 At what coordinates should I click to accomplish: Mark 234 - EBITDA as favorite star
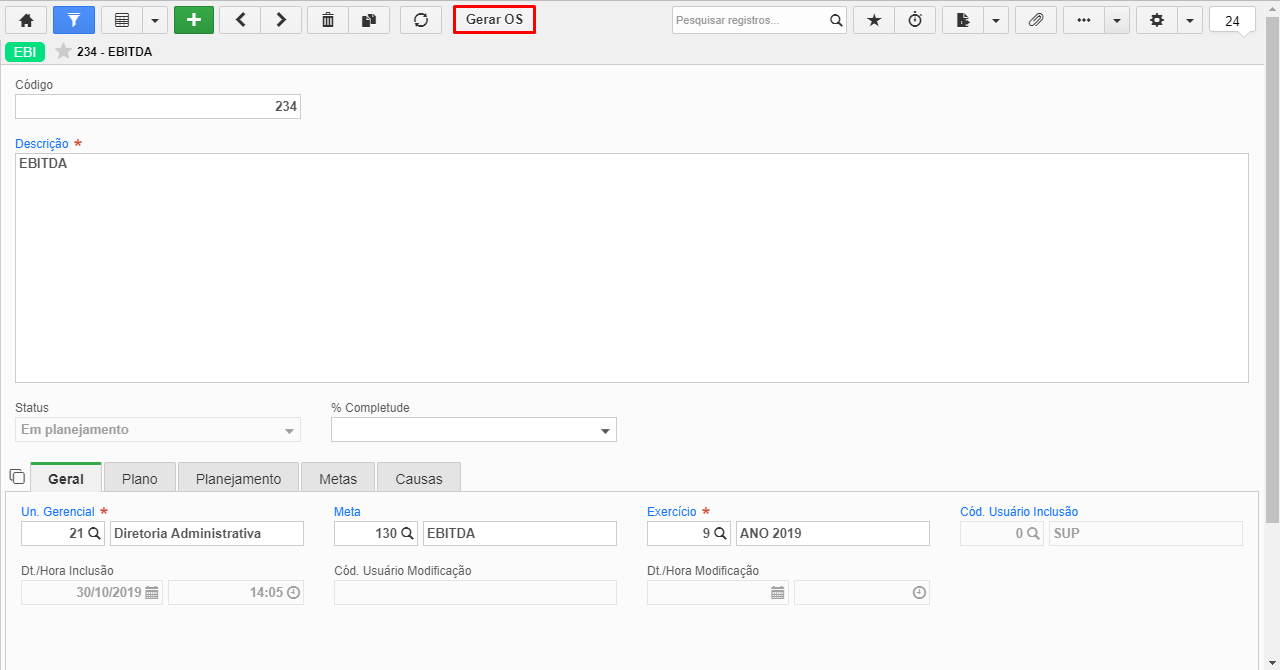click(x=64, y=51)
